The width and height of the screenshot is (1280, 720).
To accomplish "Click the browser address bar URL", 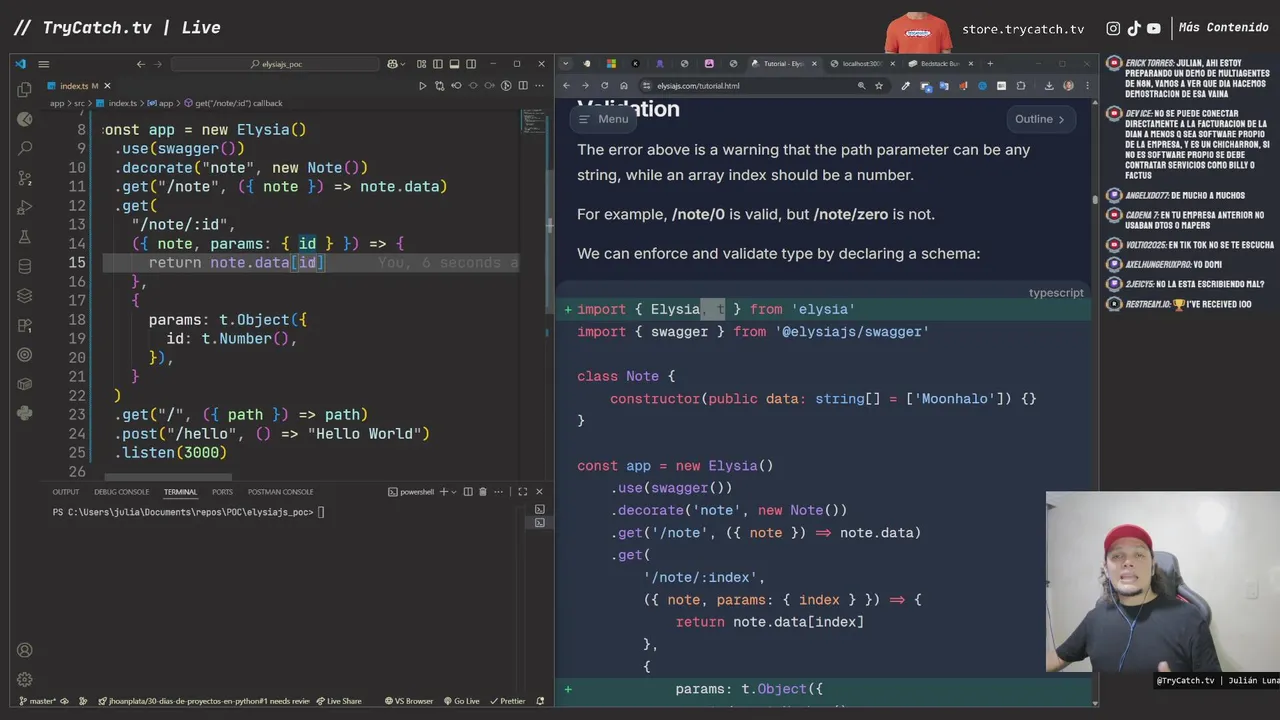I will tap(698, 86).
